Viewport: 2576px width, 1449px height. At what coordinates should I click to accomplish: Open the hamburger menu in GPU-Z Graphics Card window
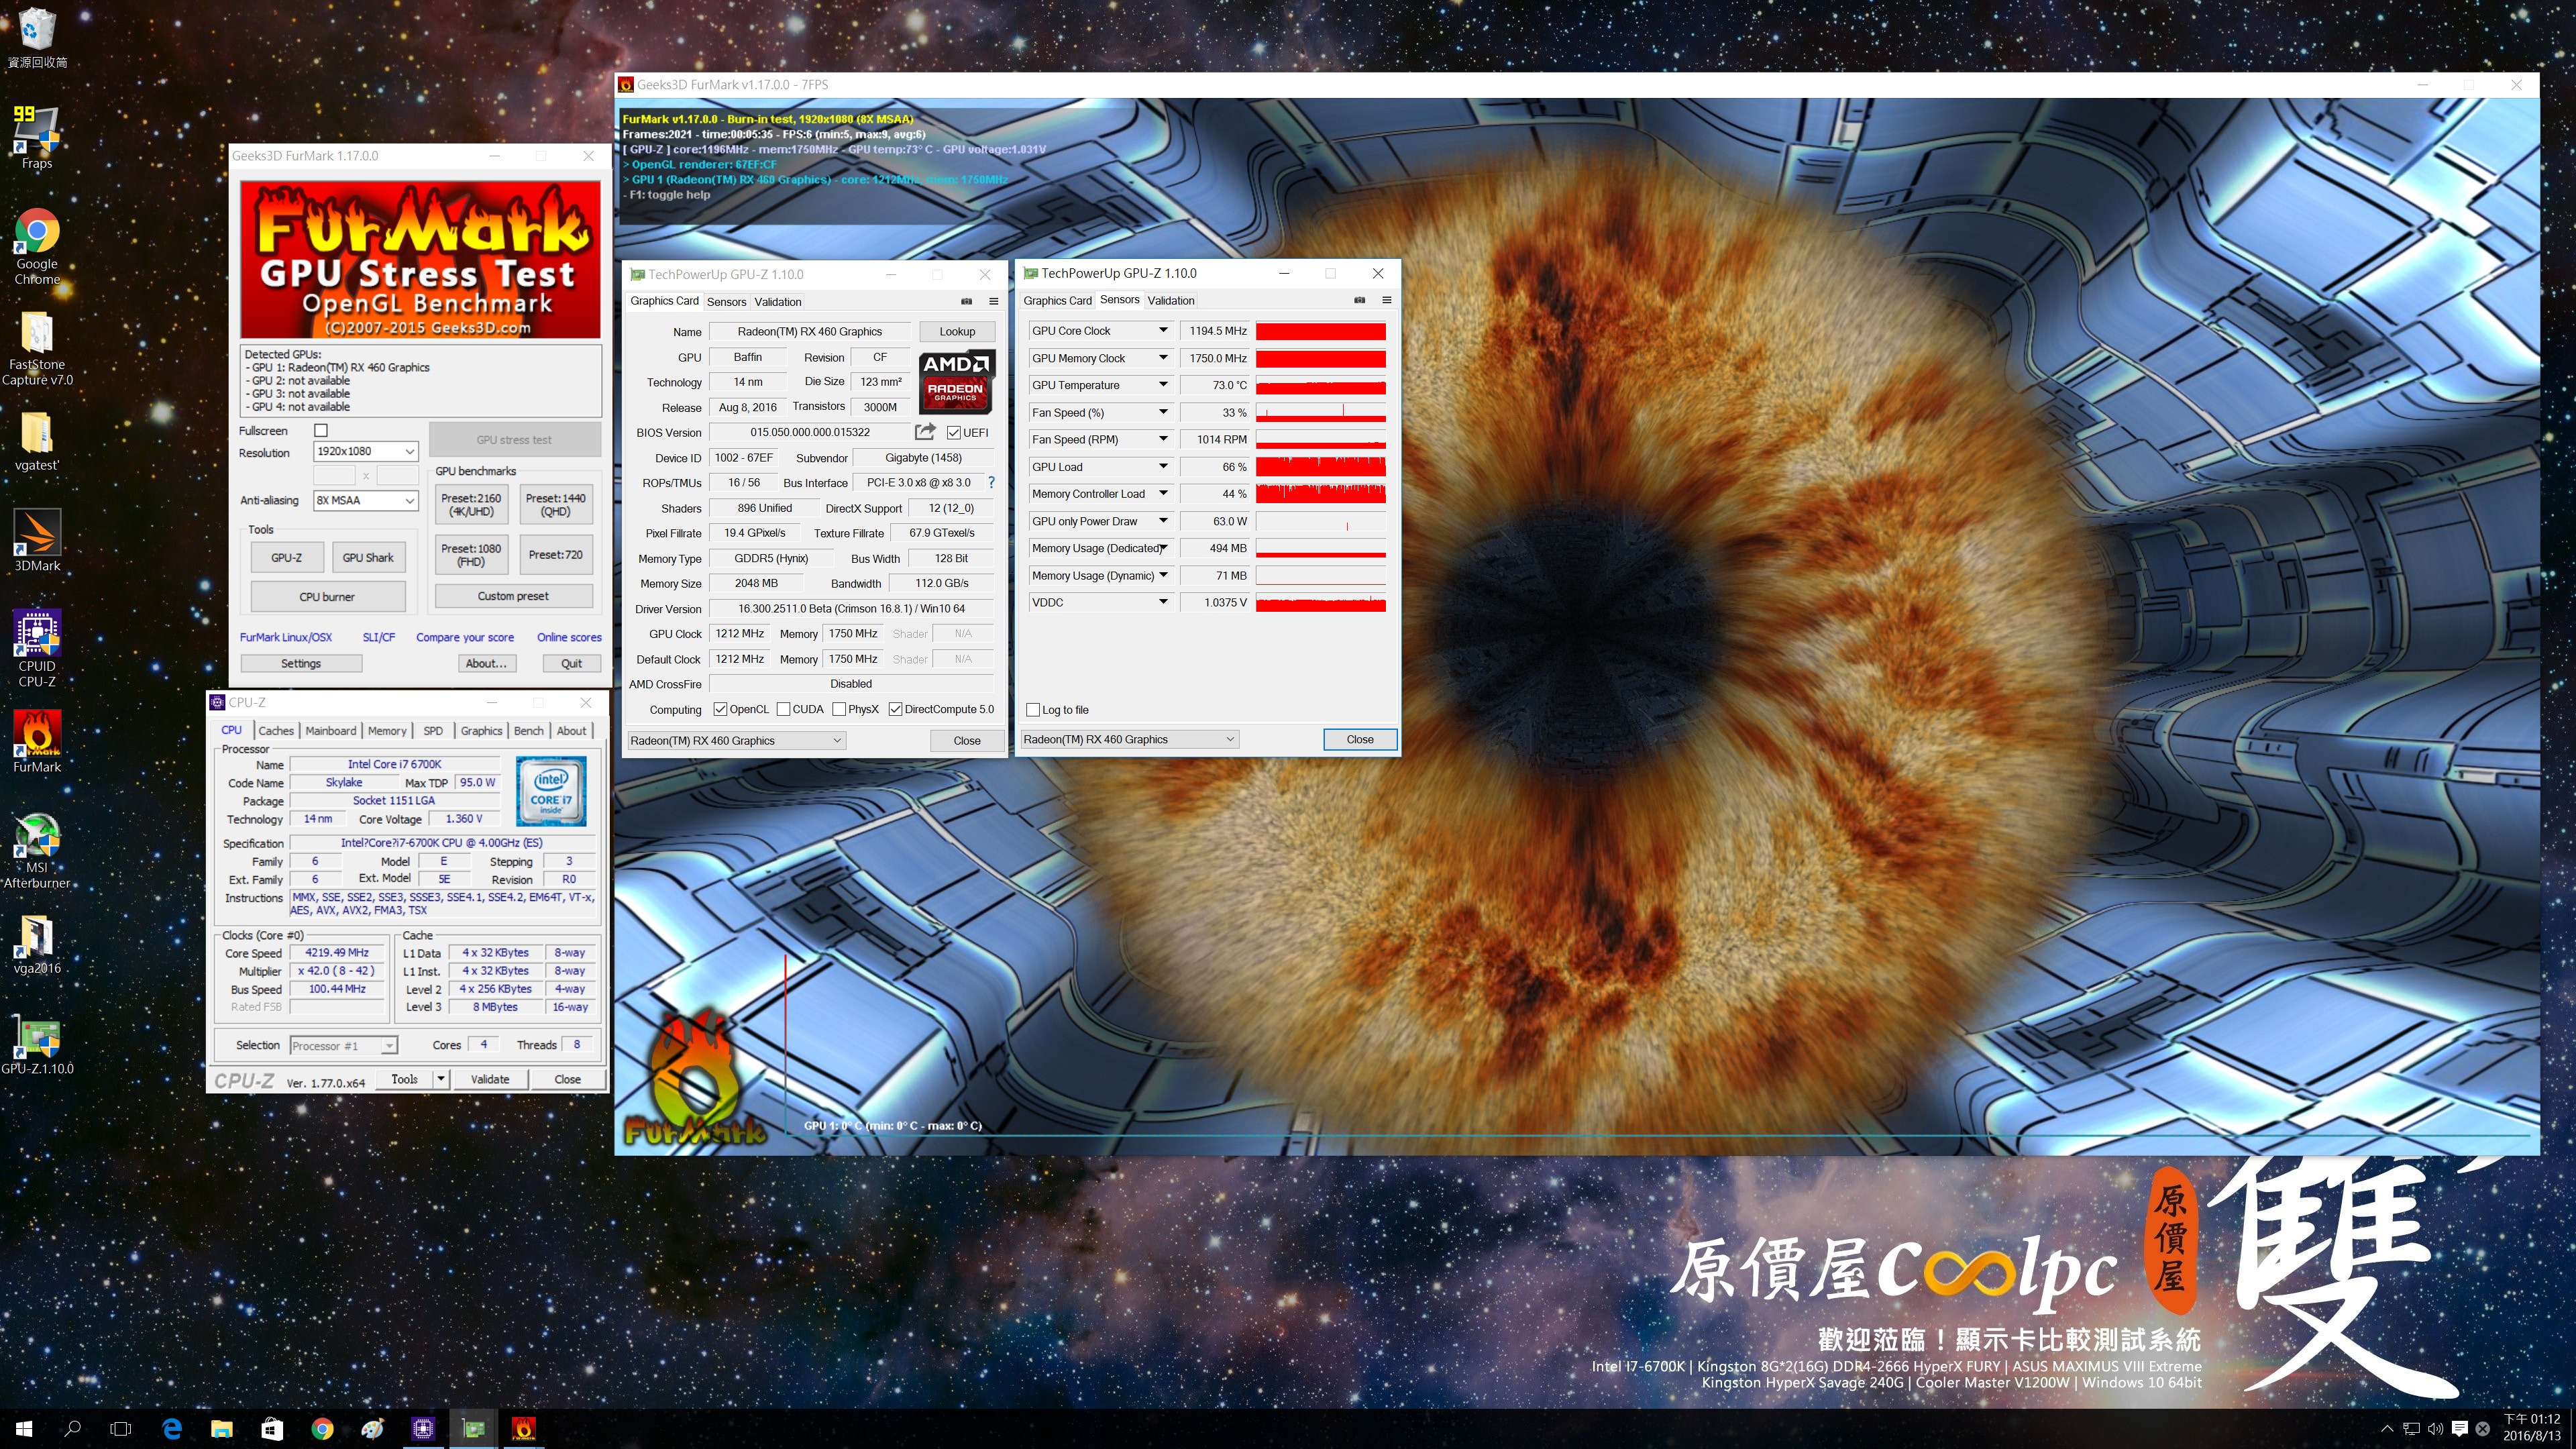[x=993, y=301]
